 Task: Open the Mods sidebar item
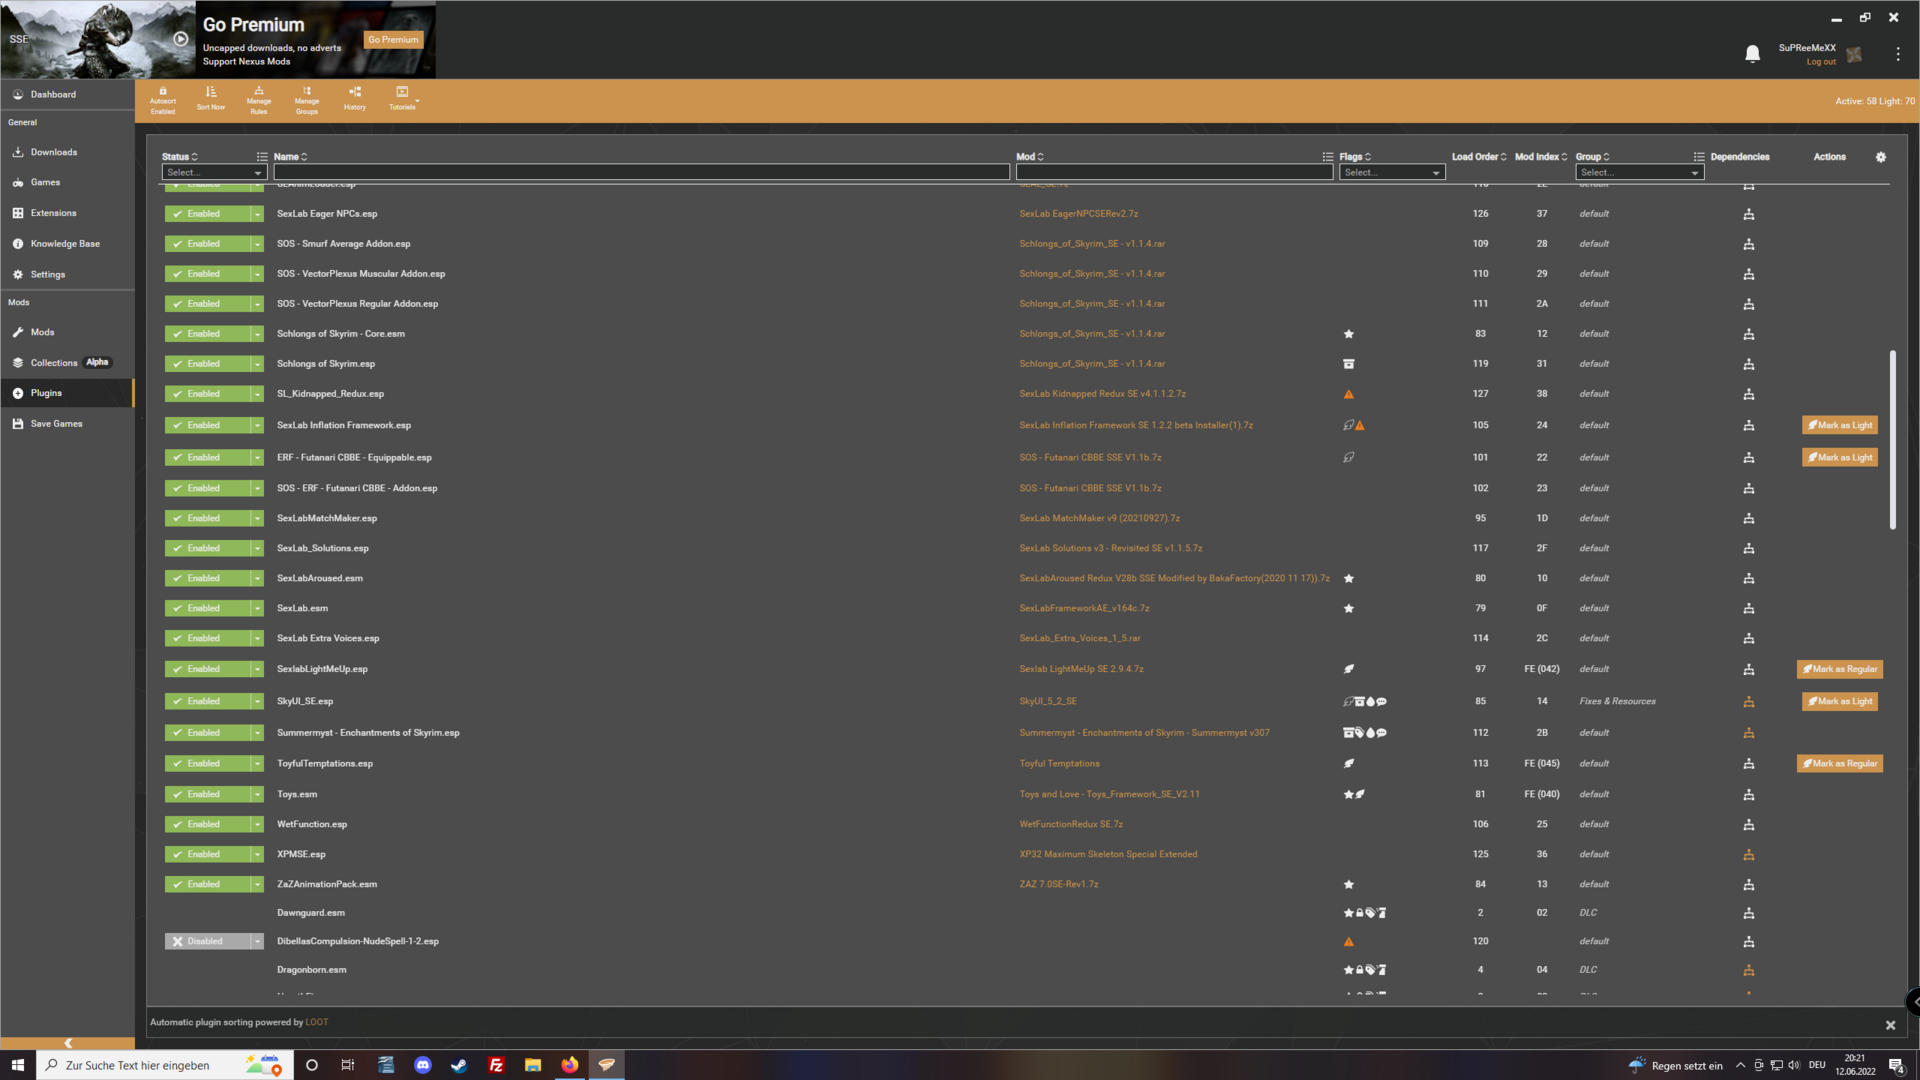[67, 333]
